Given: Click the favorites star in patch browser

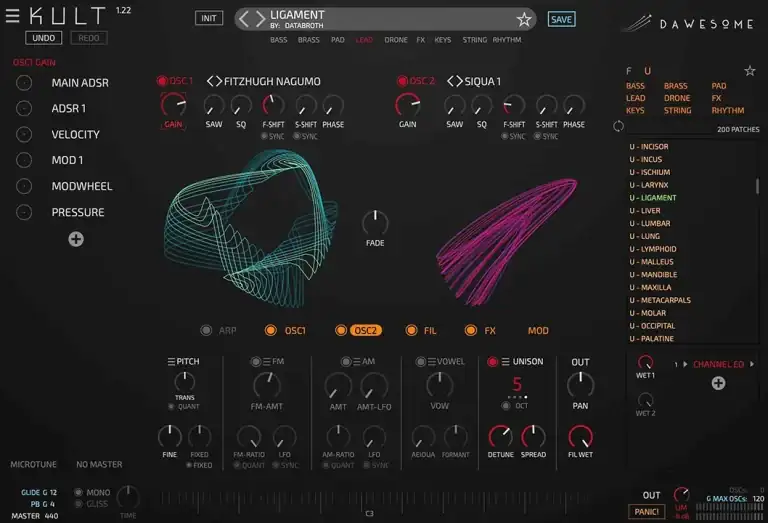Looking at the screenshot, I should [x=749, y=71].
